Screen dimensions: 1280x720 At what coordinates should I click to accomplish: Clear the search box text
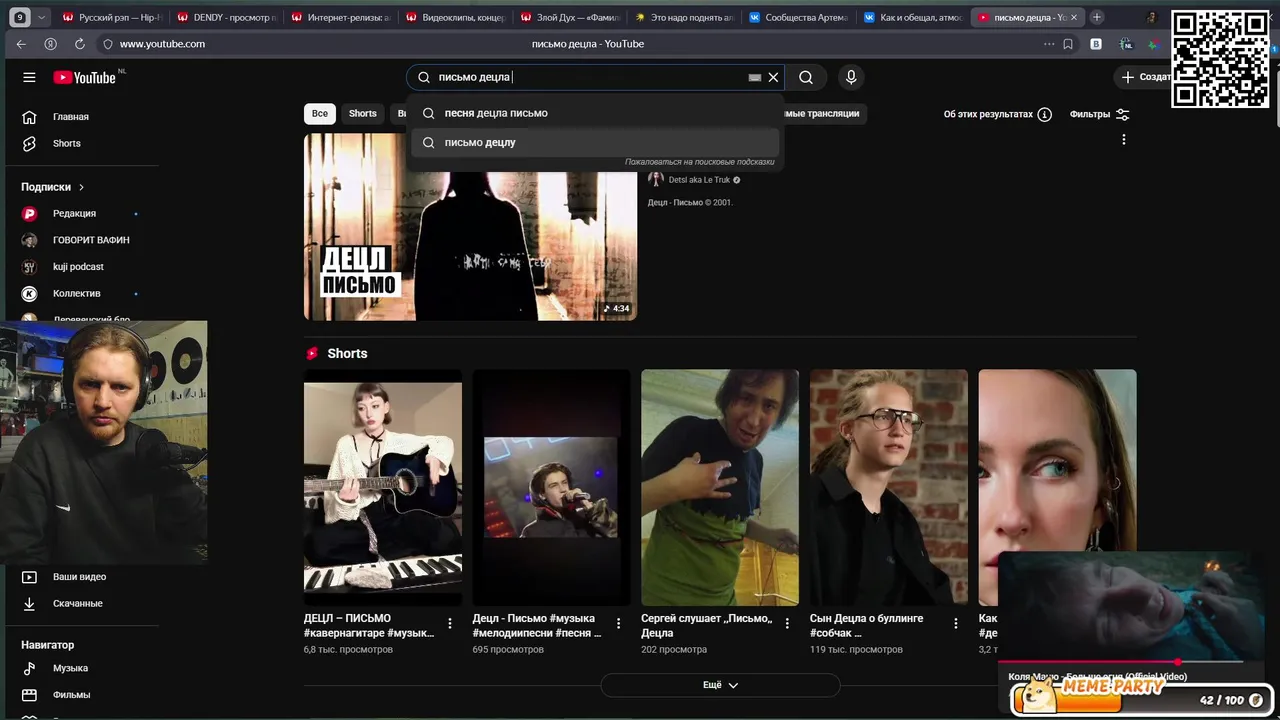pos(773,77)
